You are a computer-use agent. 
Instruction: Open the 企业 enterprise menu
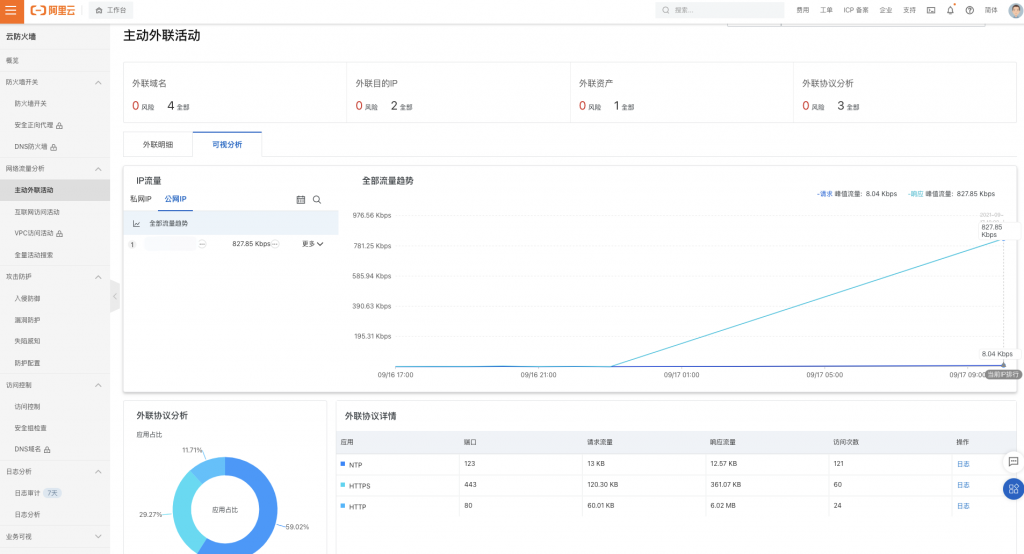(x=886, y=10)
